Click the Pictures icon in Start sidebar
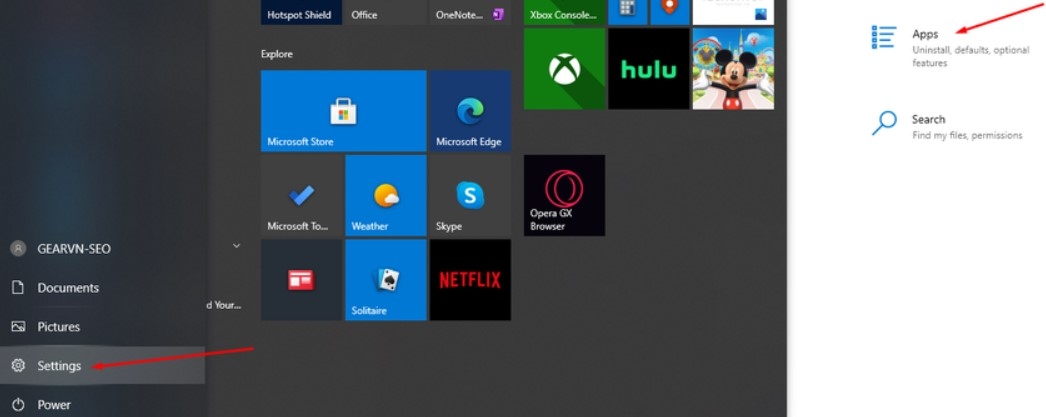This screenshot has height=417, width=1046. [x=18, y=326]
